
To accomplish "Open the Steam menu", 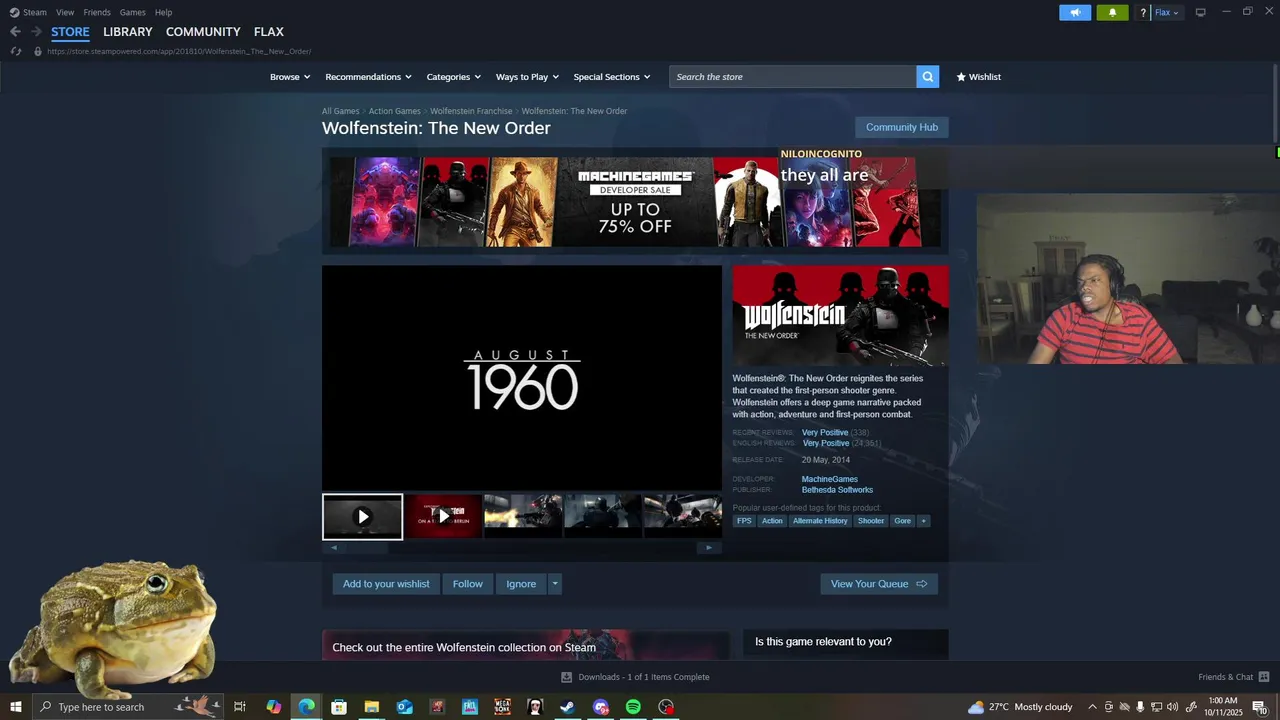I will (x=29, y=12).
